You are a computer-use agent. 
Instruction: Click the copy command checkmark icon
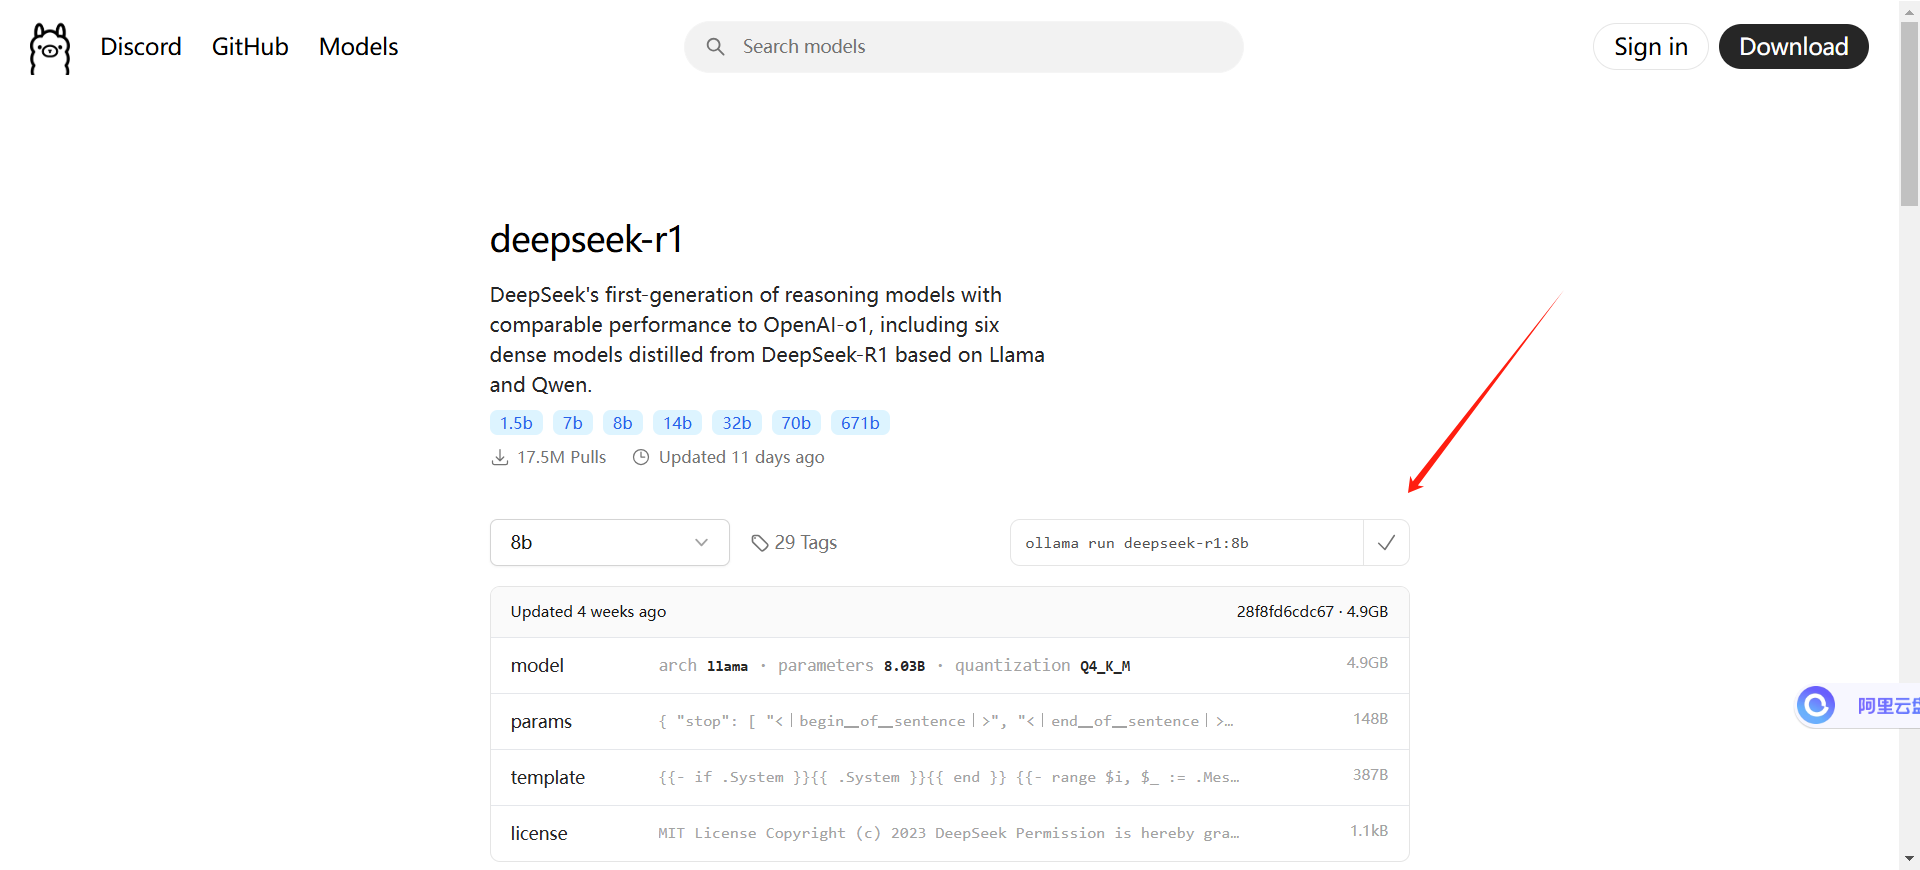point(1386,543)
